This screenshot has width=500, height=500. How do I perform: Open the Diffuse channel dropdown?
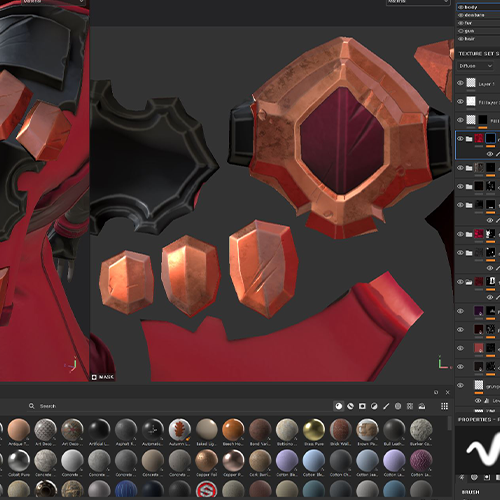coord(475,66)
